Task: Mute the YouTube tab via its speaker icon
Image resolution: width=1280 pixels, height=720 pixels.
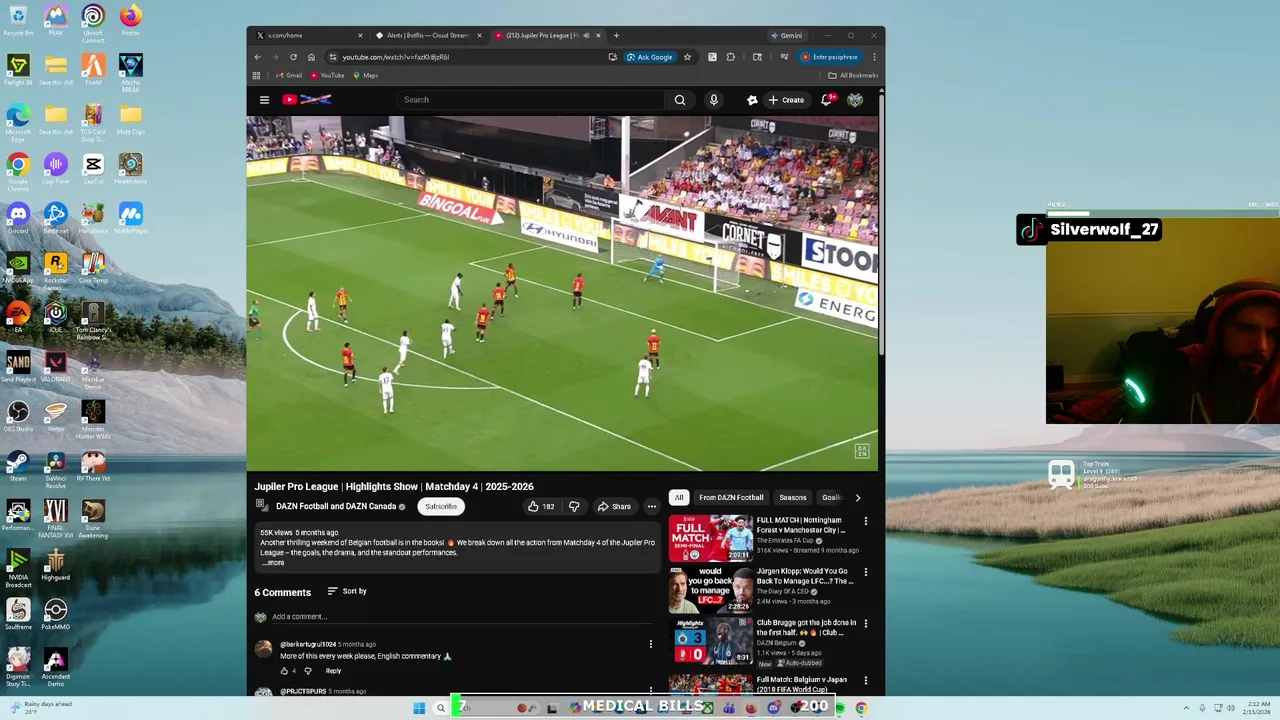Action: pos(586,35)
